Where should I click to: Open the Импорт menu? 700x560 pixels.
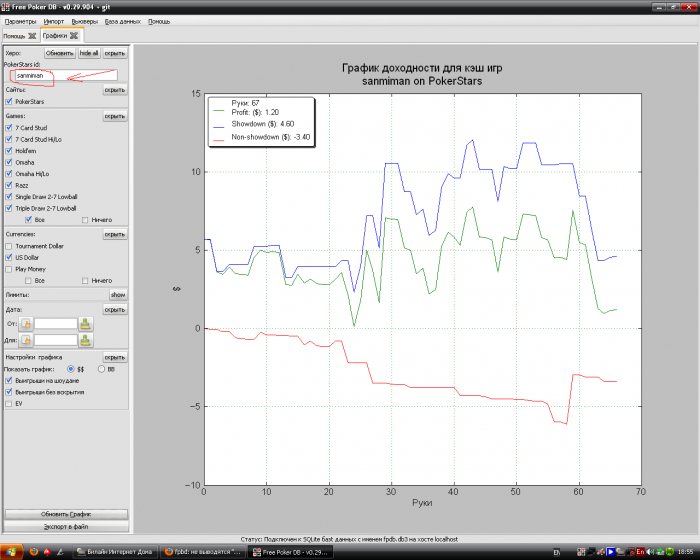54,21
